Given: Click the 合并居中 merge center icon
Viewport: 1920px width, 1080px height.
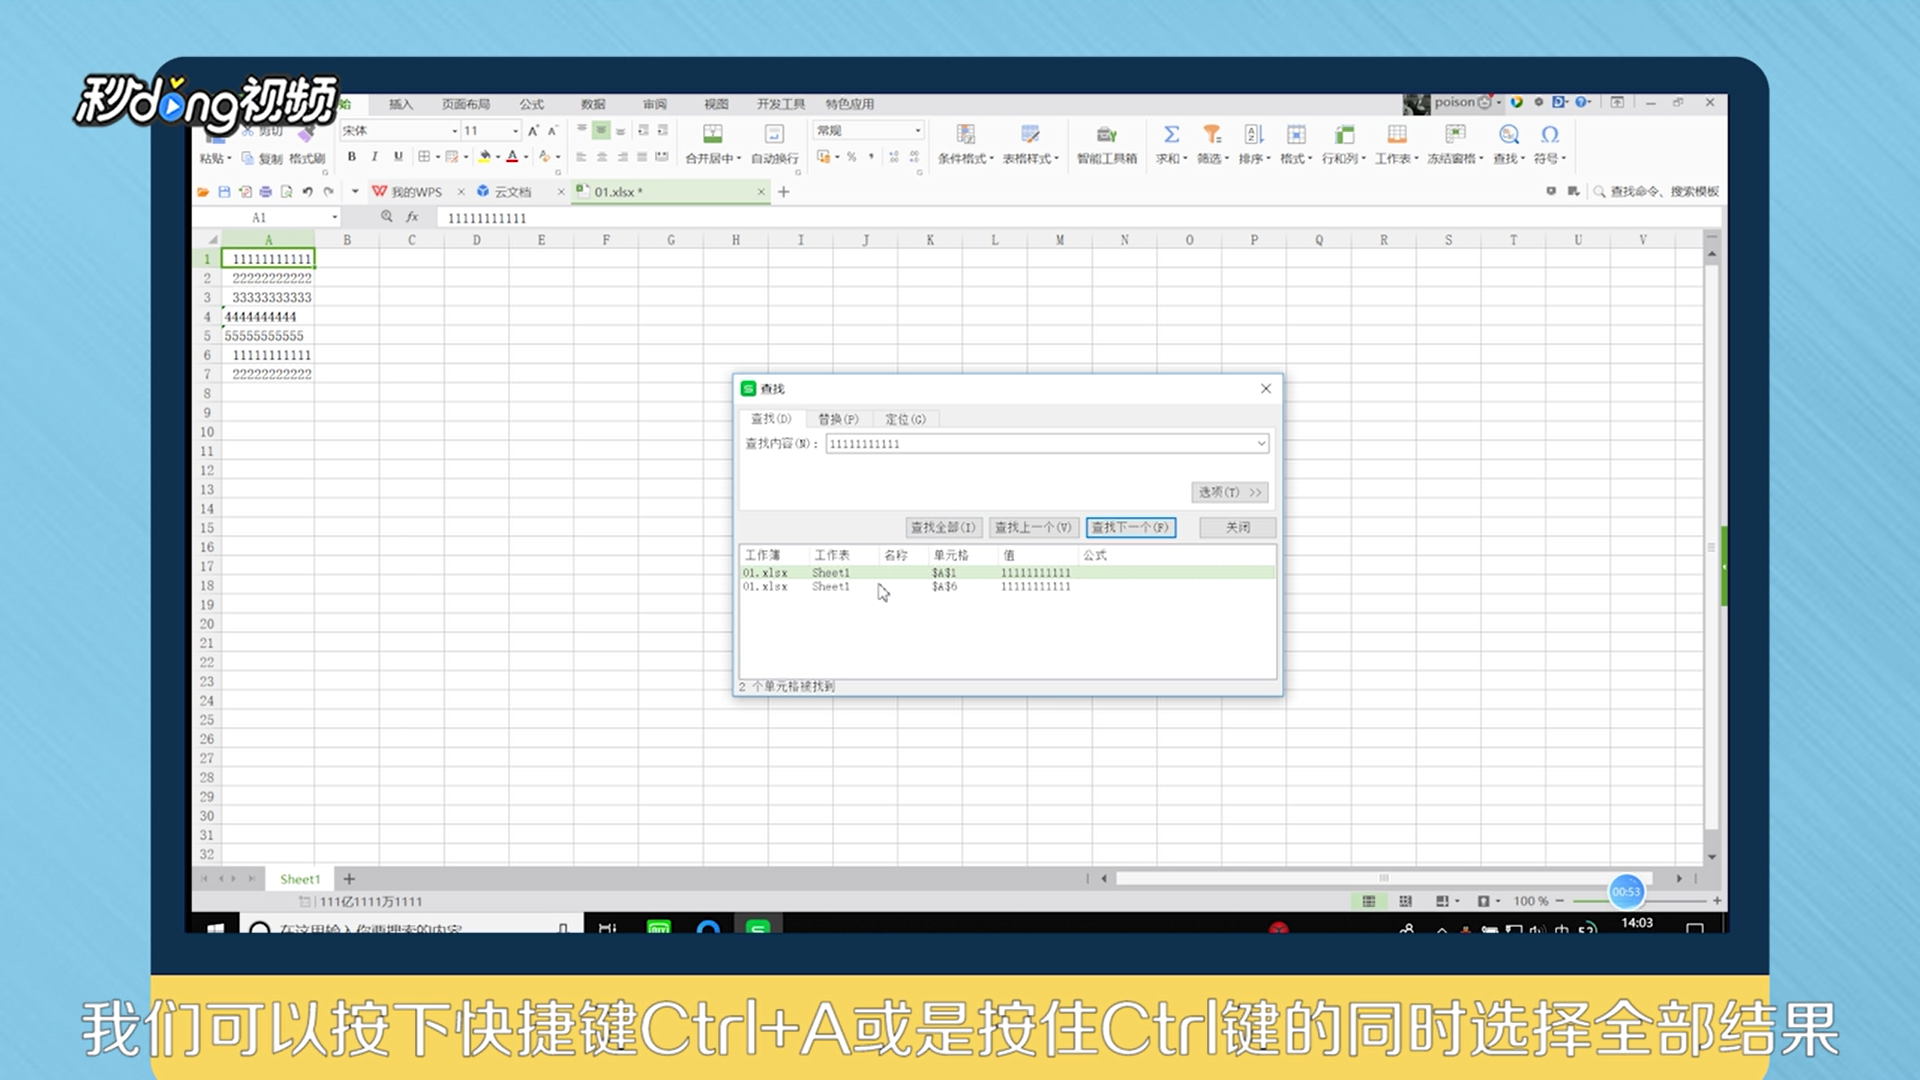Looking at the screenshot, I should [x=712, y=135].
